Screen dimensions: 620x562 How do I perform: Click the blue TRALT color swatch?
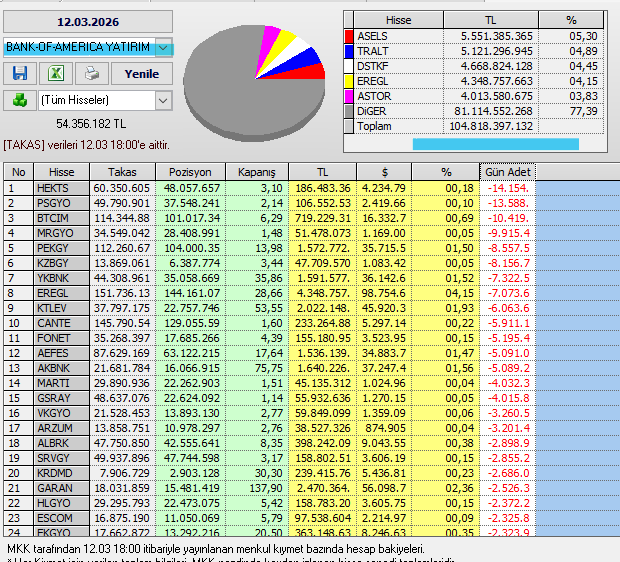coord(349,51)
